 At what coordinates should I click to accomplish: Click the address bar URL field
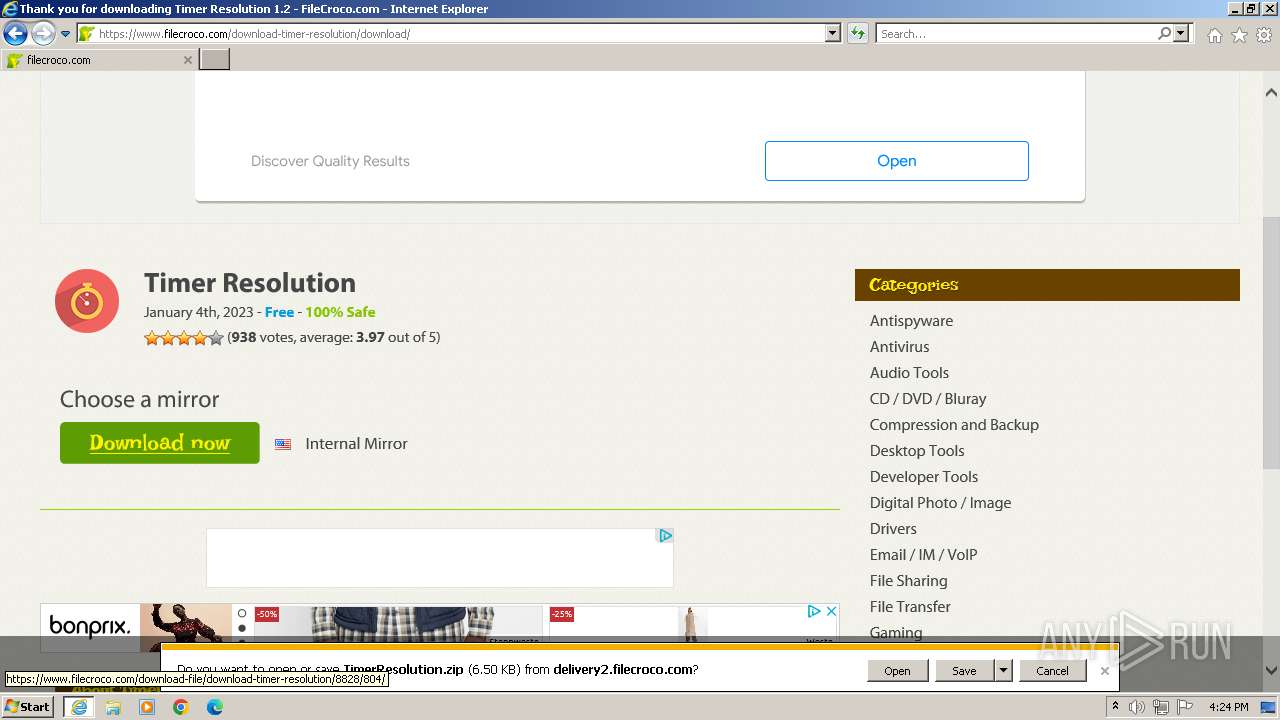(460, 34)
